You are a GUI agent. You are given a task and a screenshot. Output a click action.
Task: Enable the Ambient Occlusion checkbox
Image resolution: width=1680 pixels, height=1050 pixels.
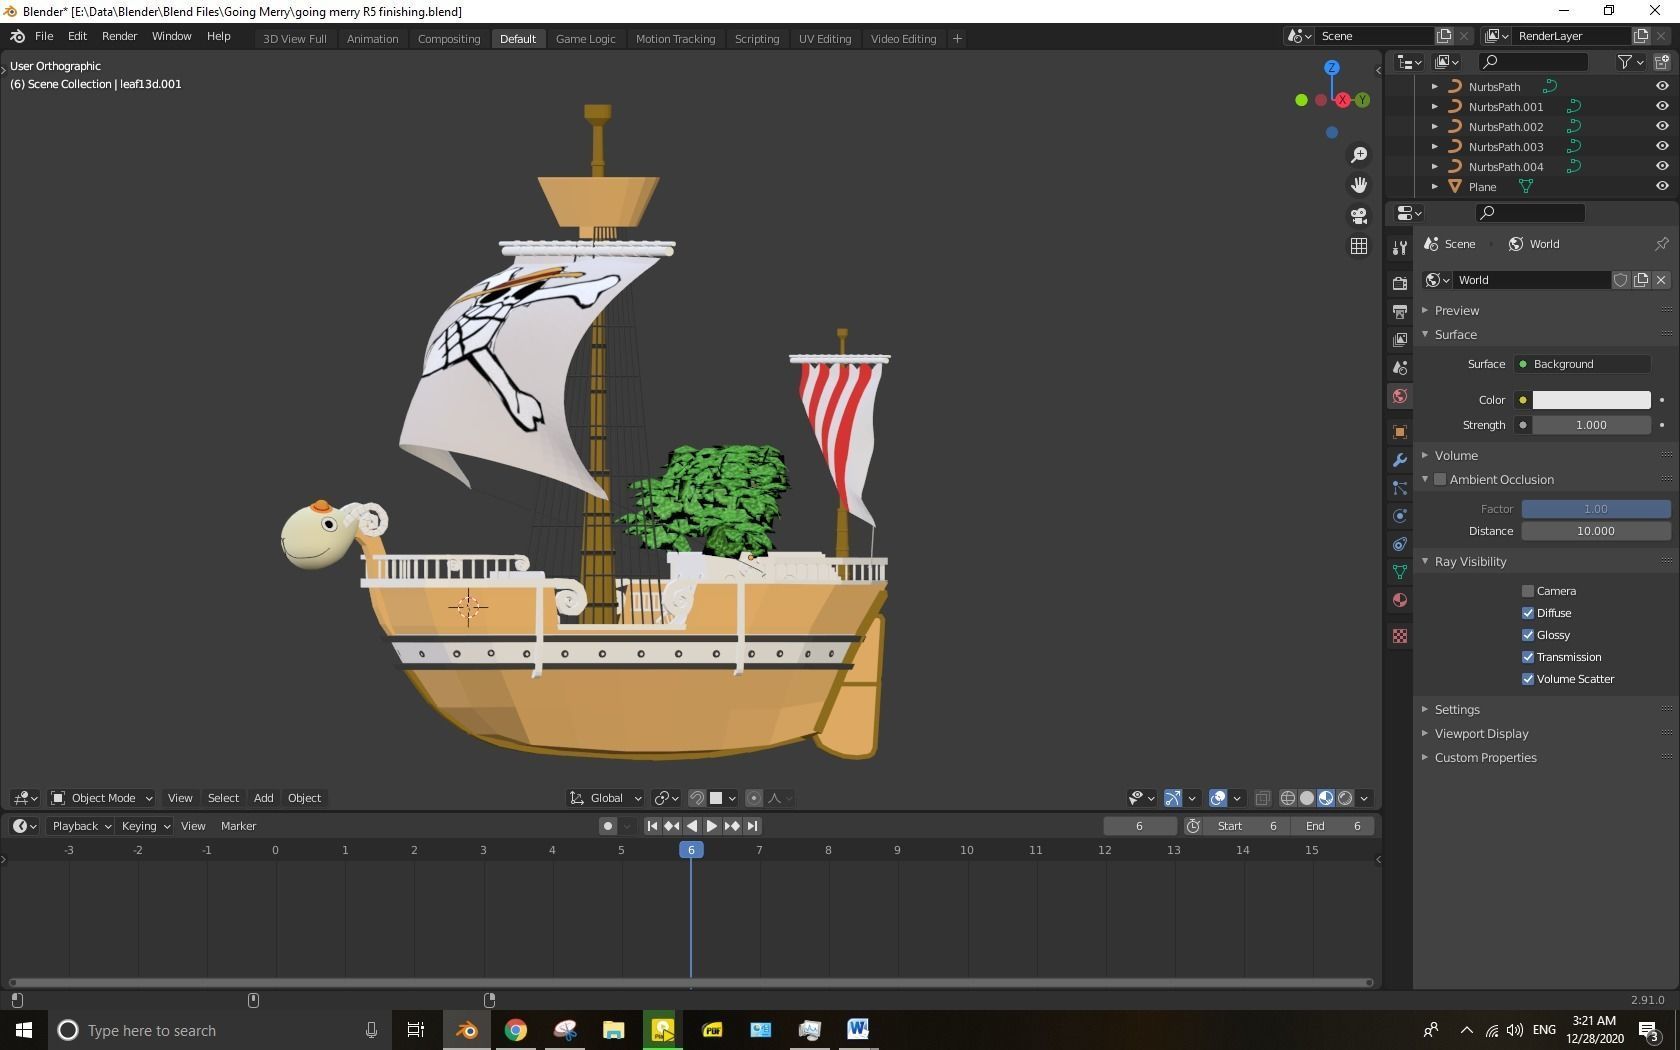[1440, 480]
